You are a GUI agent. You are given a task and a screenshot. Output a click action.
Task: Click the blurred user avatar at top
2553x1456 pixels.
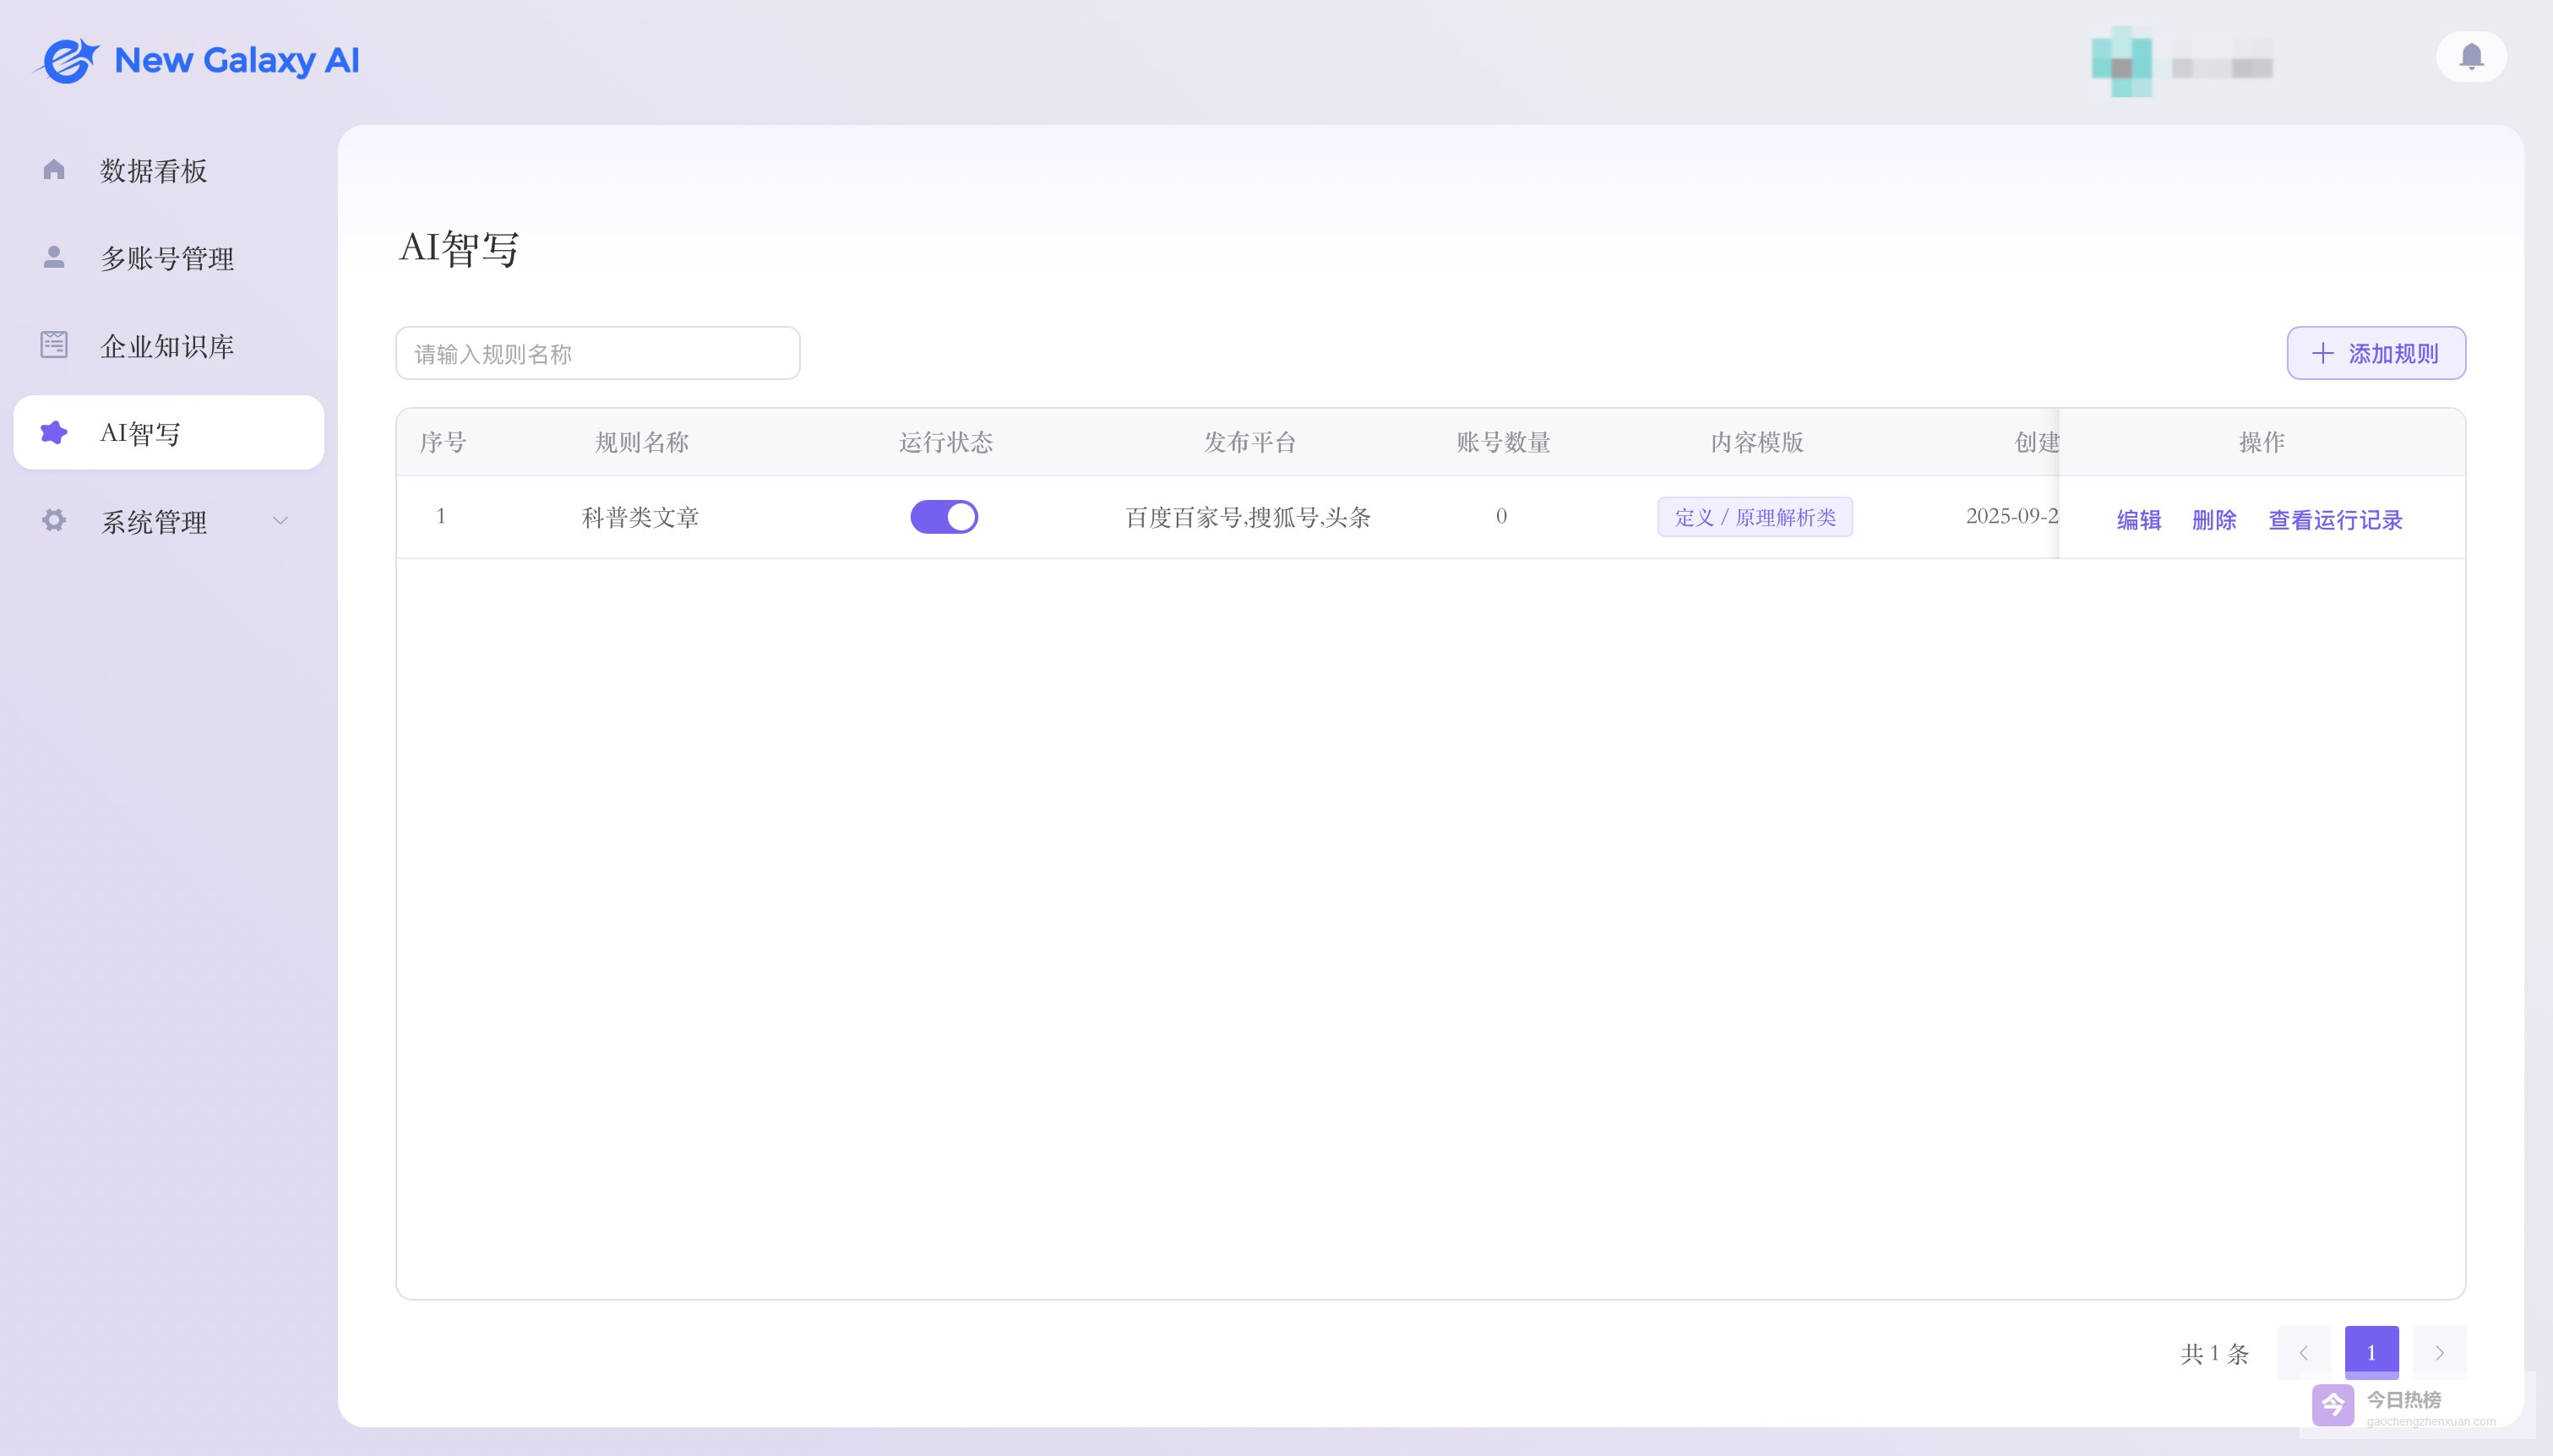click(2121, 62)
